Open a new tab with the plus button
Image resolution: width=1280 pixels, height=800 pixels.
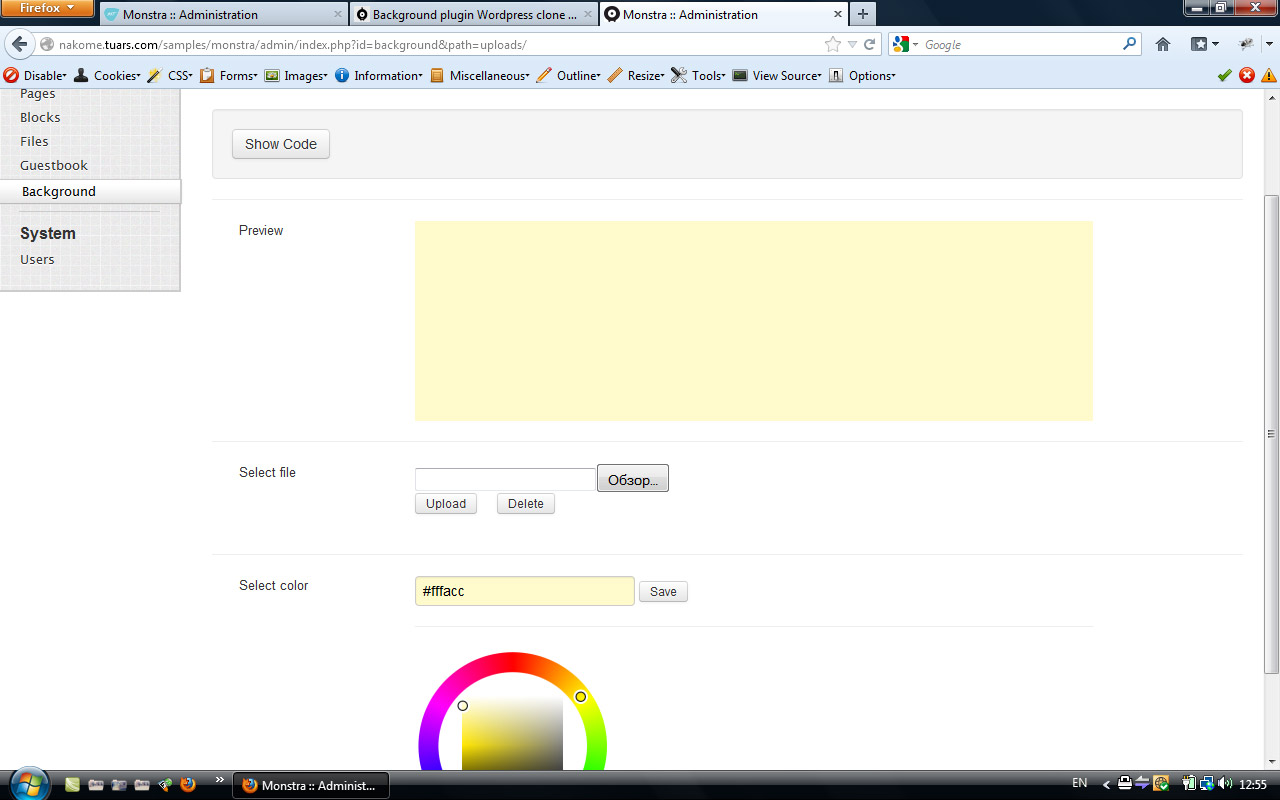(863, 14)
